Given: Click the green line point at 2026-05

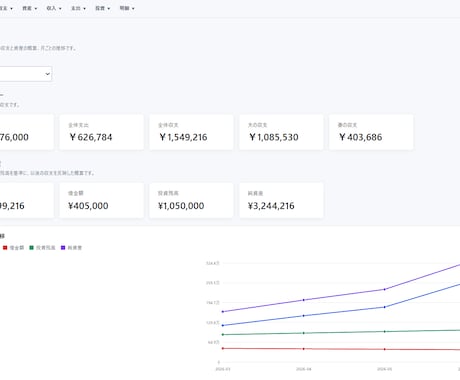Looking at the screenshot, I should coord(385,332).
